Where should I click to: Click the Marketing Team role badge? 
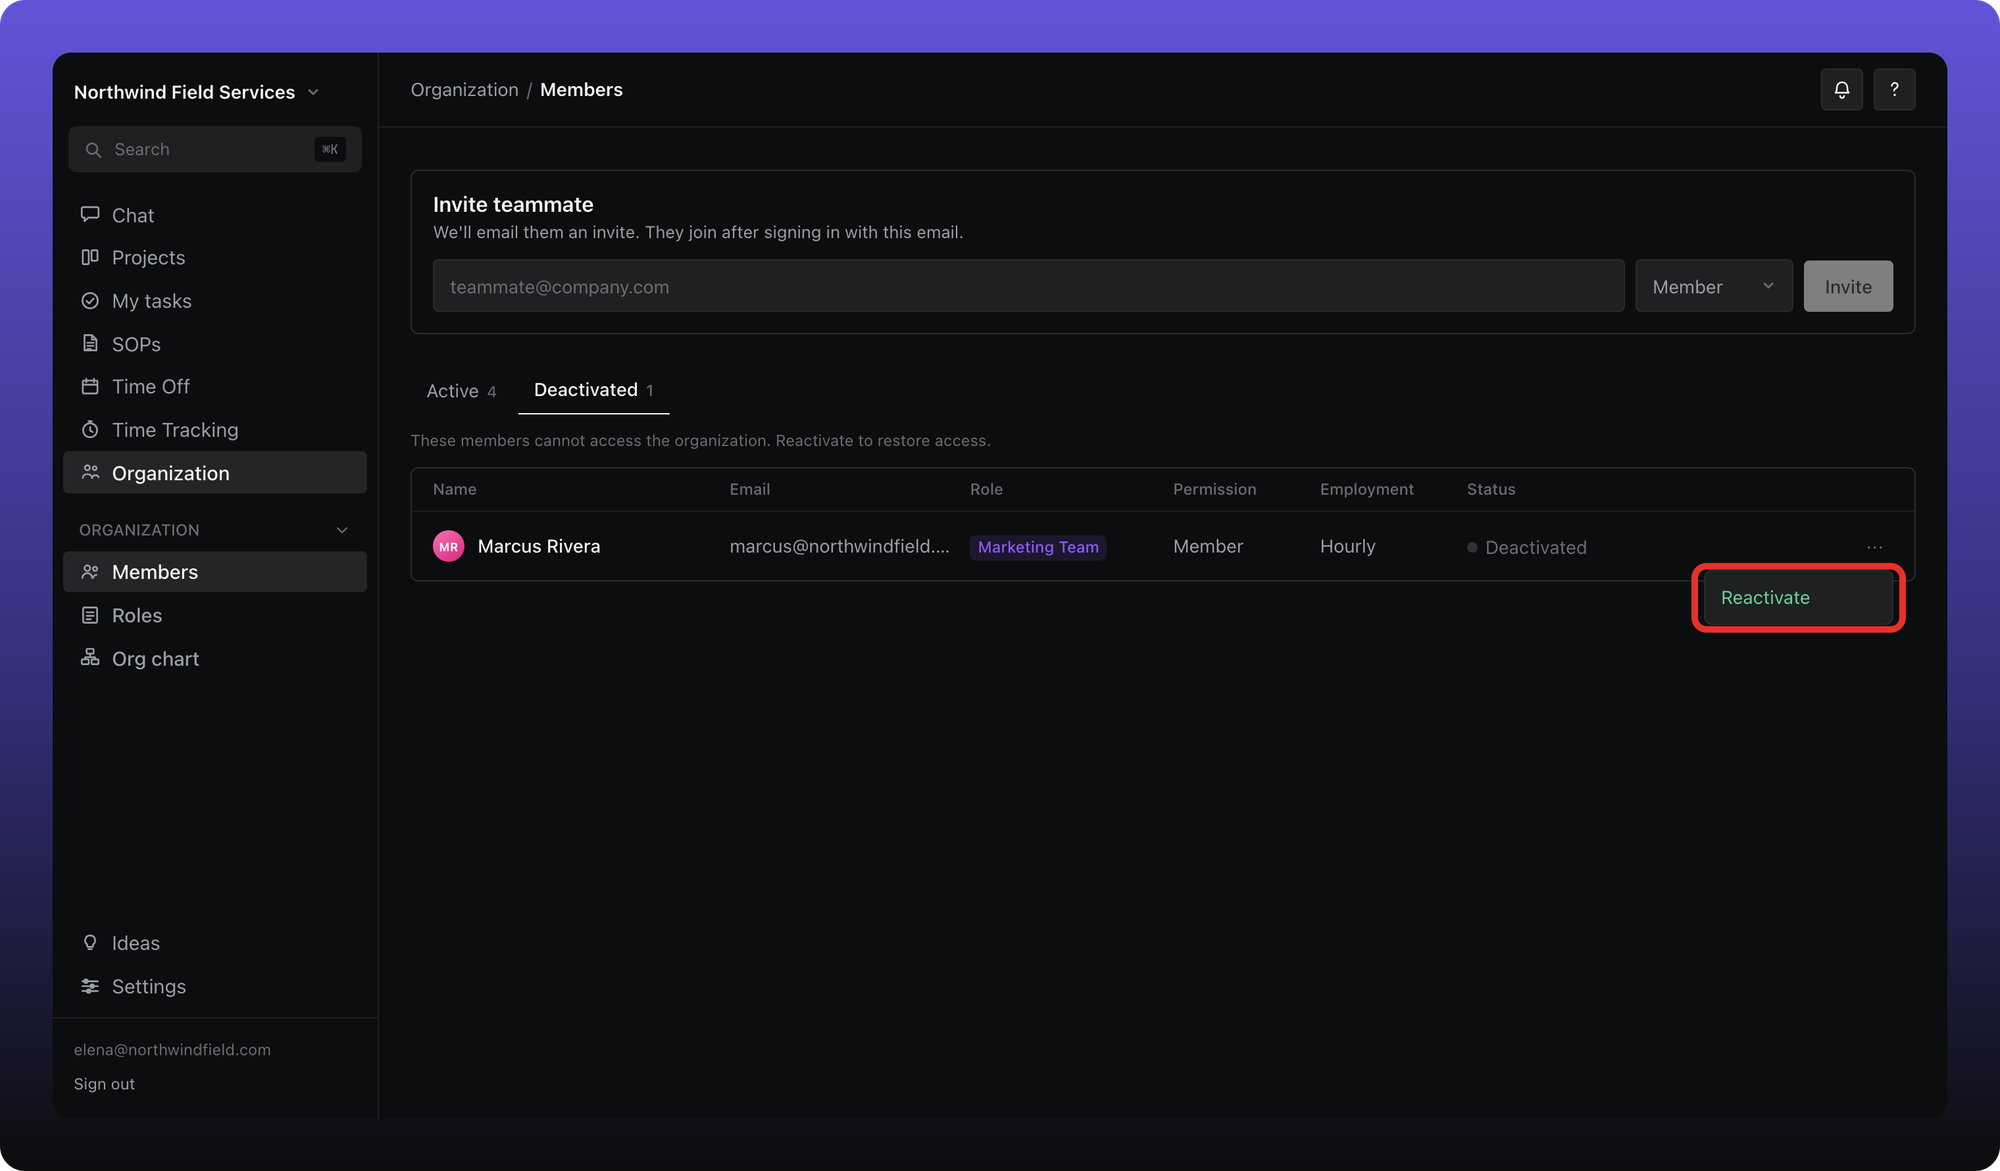(x=1038, y=547)
